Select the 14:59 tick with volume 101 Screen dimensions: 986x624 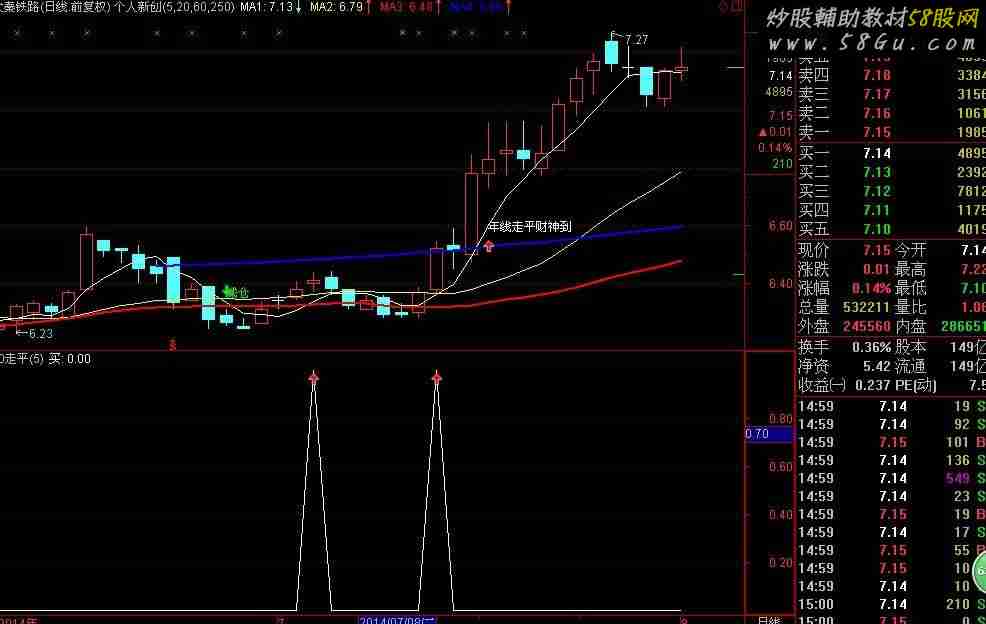pos(891,442)
